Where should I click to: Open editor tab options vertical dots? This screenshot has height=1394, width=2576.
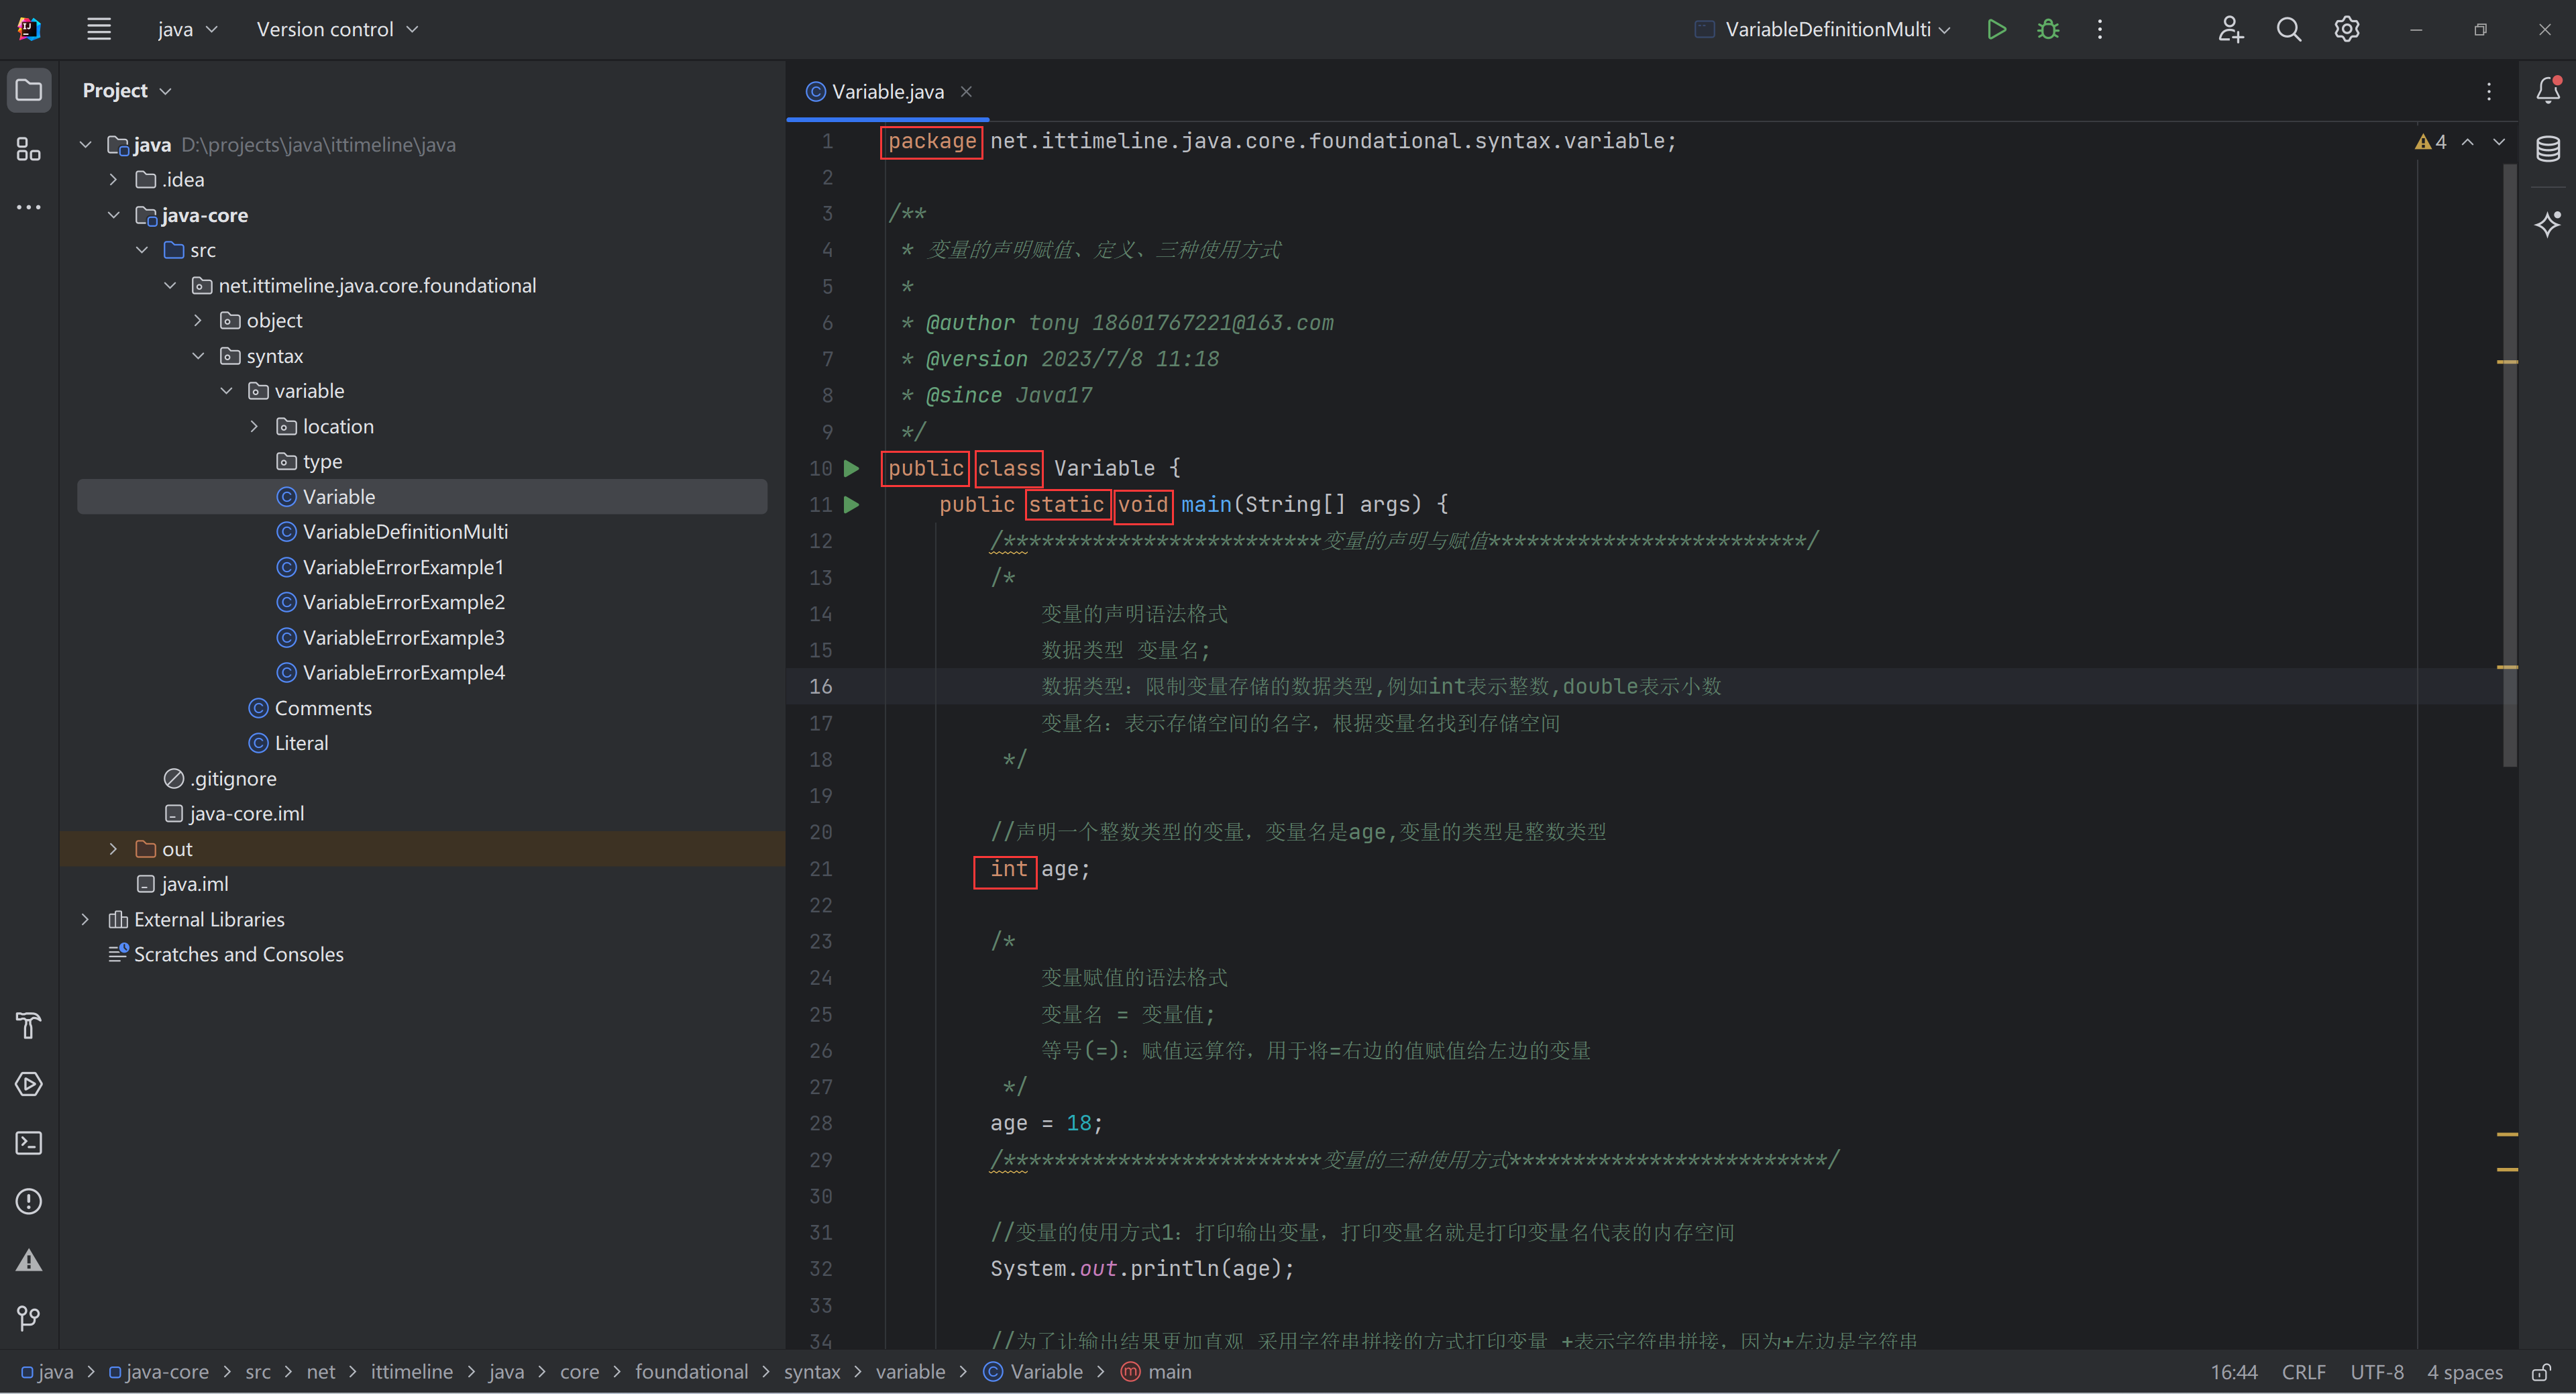[x=2489, y=92]
